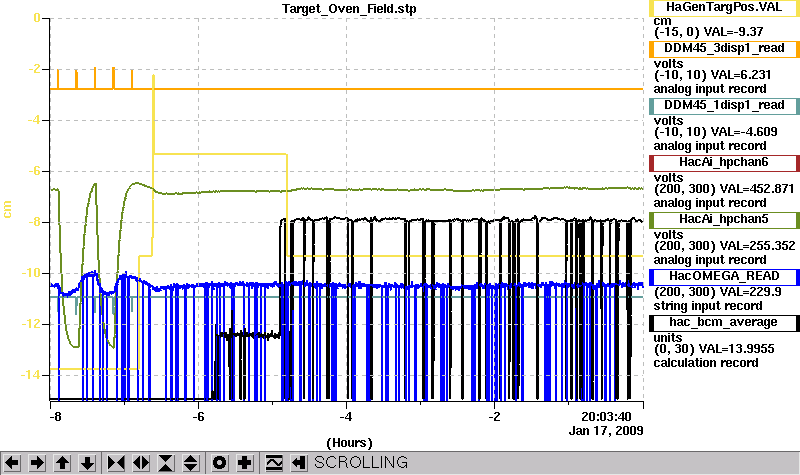Select the hac_bcm_average legend entry
Image resolution: width=800 pixels, height=475 pixels.
click(724, 323)
